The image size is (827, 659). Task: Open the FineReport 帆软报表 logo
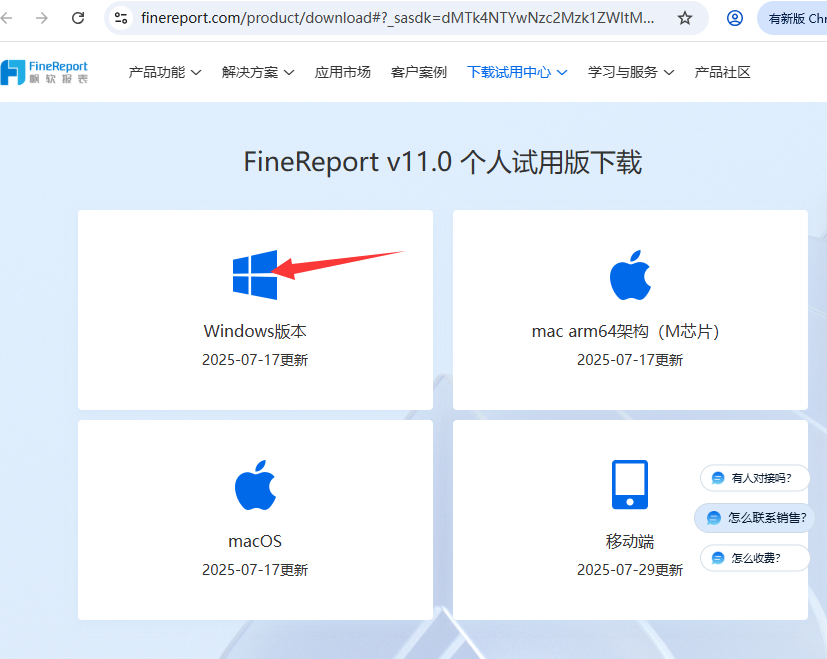tap(44, 72)
